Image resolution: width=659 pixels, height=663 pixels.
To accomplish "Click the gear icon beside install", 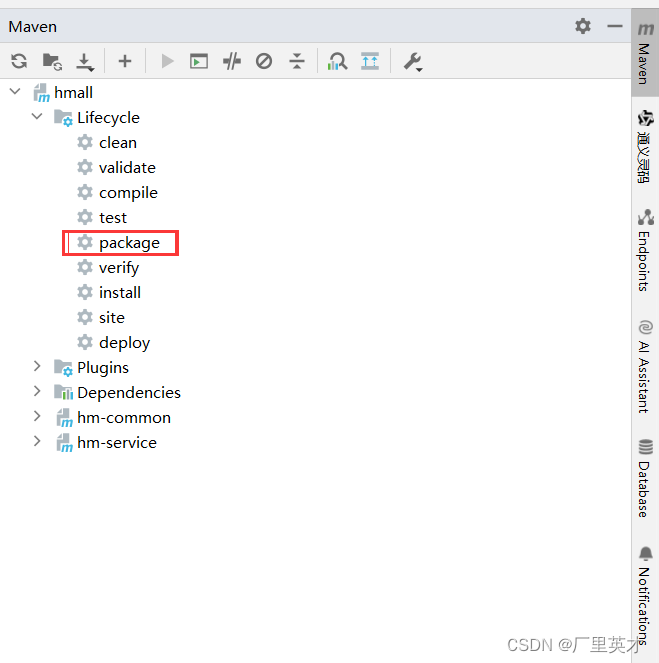I will pos(85,292).
